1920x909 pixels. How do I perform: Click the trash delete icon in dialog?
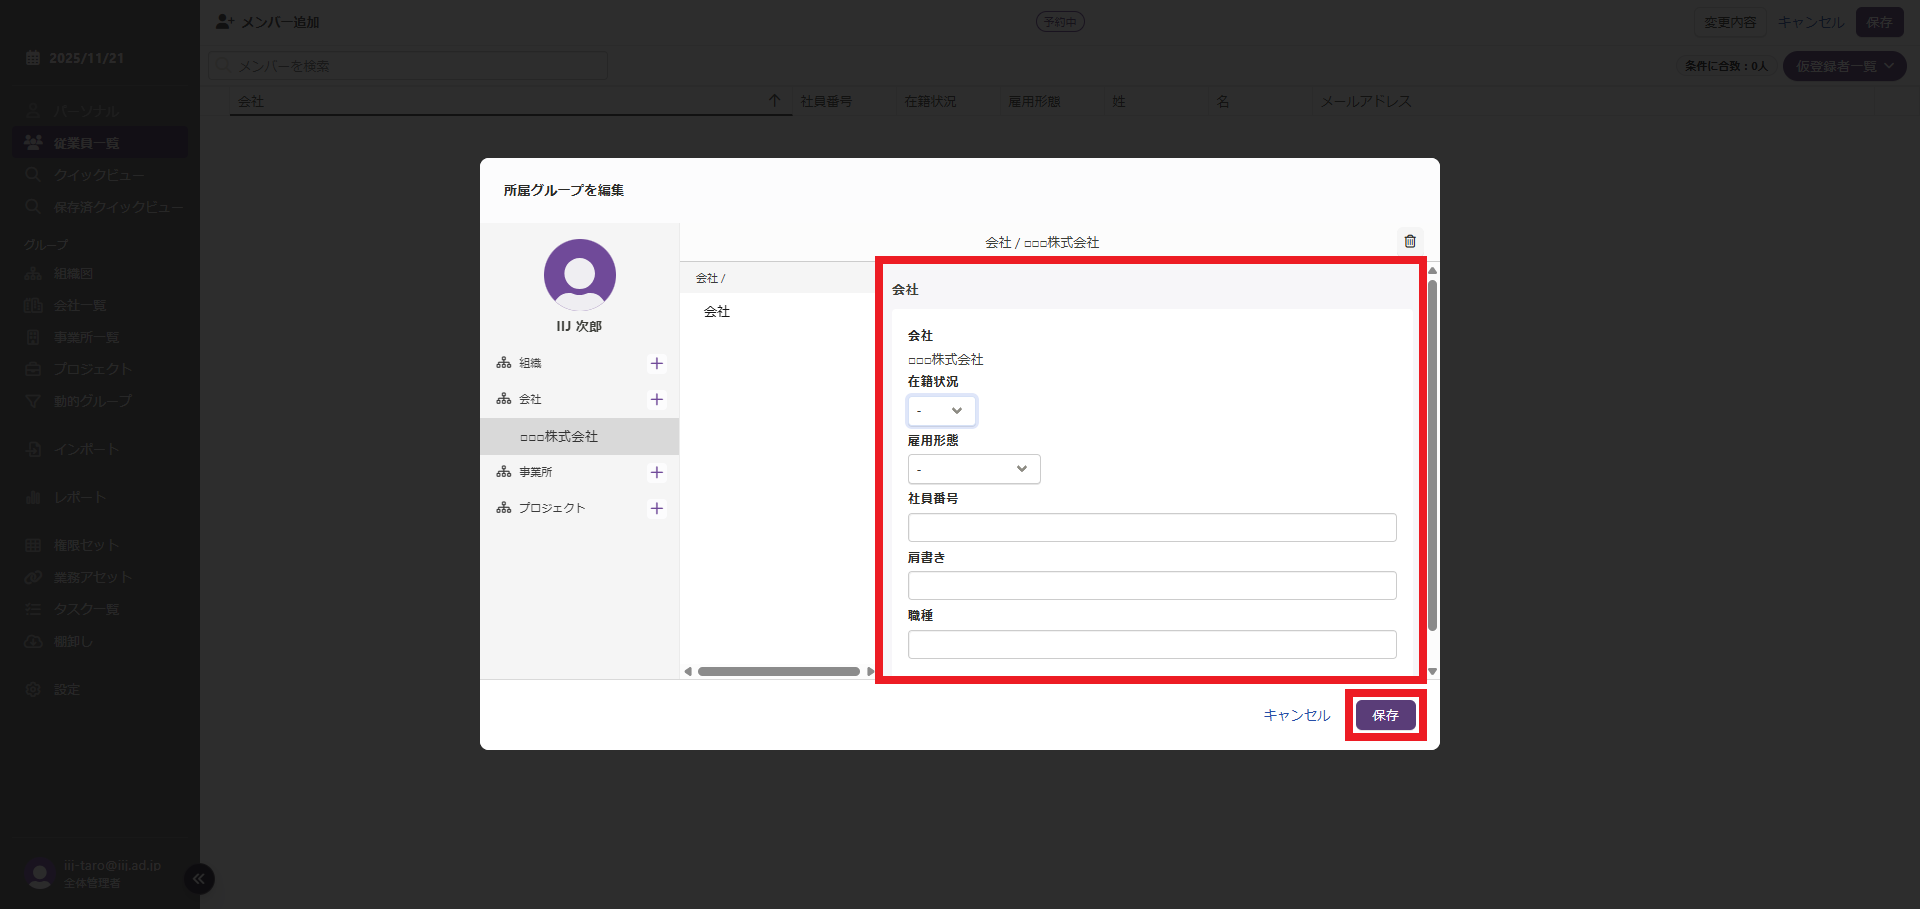(x=1410, y=241)
